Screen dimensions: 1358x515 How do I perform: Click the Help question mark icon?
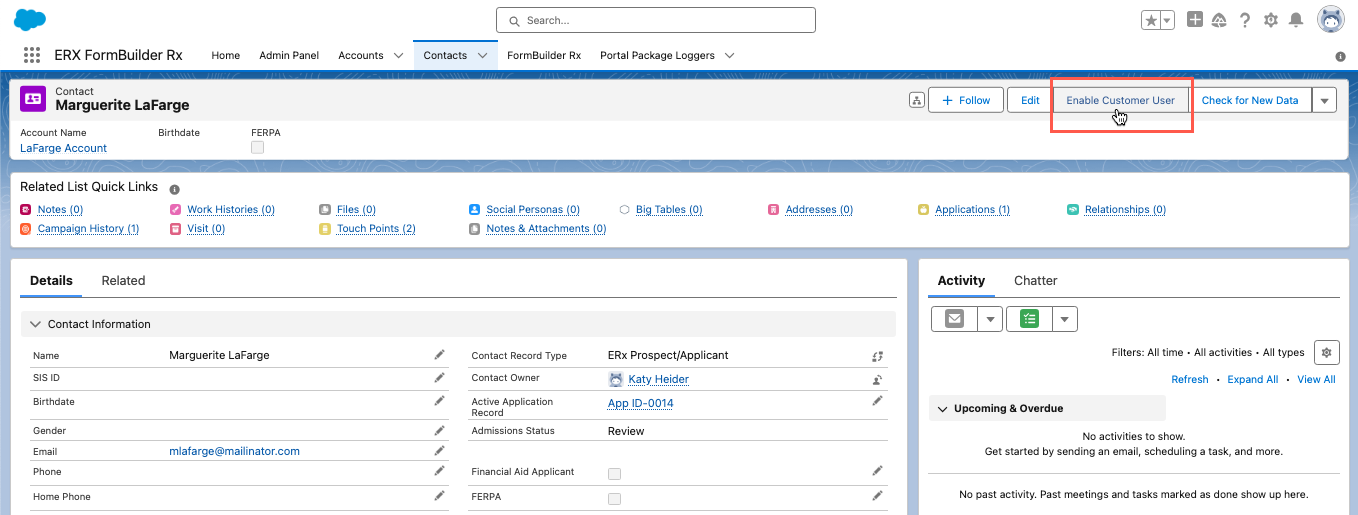tap(1245, 20)
